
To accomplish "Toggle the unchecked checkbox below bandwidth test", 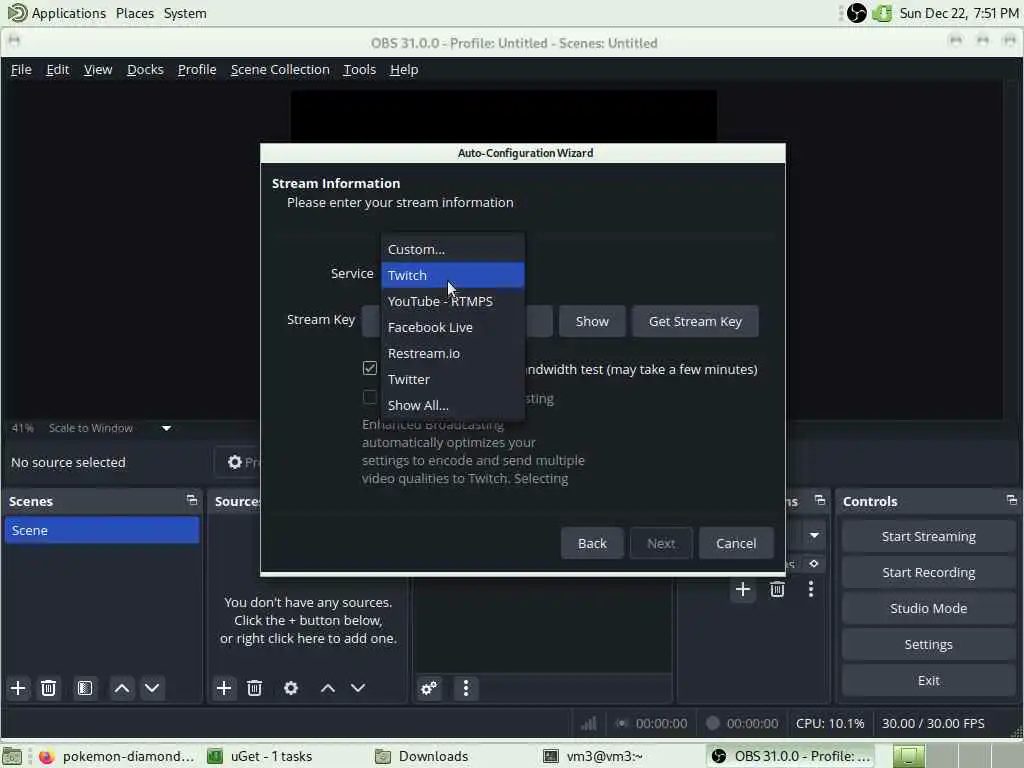I will click(x=370, y=397).
